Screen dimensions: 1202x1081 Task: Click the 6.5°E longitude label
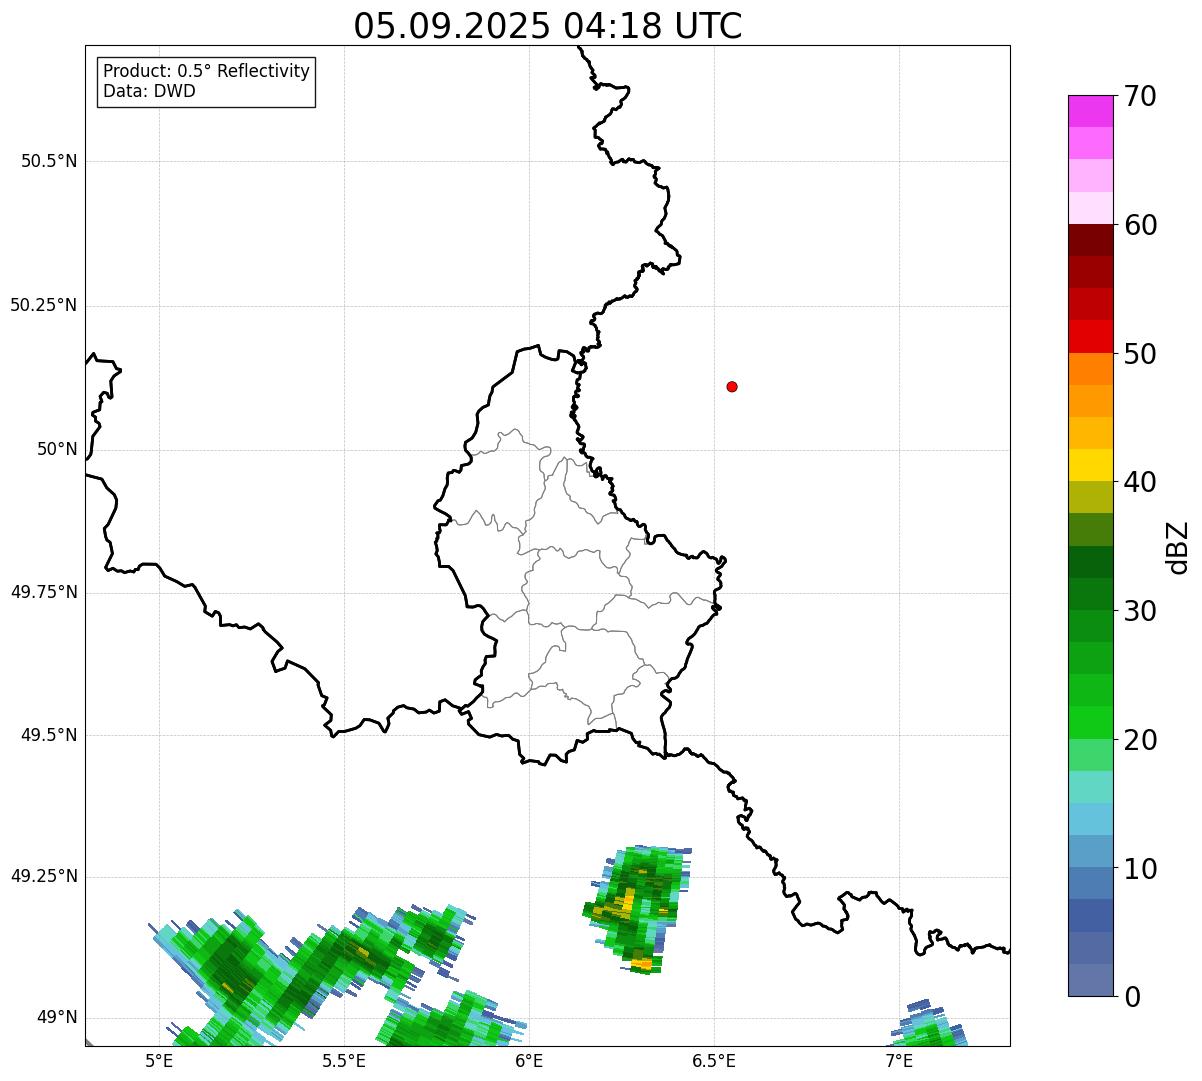pyautogui.click(x=714, y=1060)
